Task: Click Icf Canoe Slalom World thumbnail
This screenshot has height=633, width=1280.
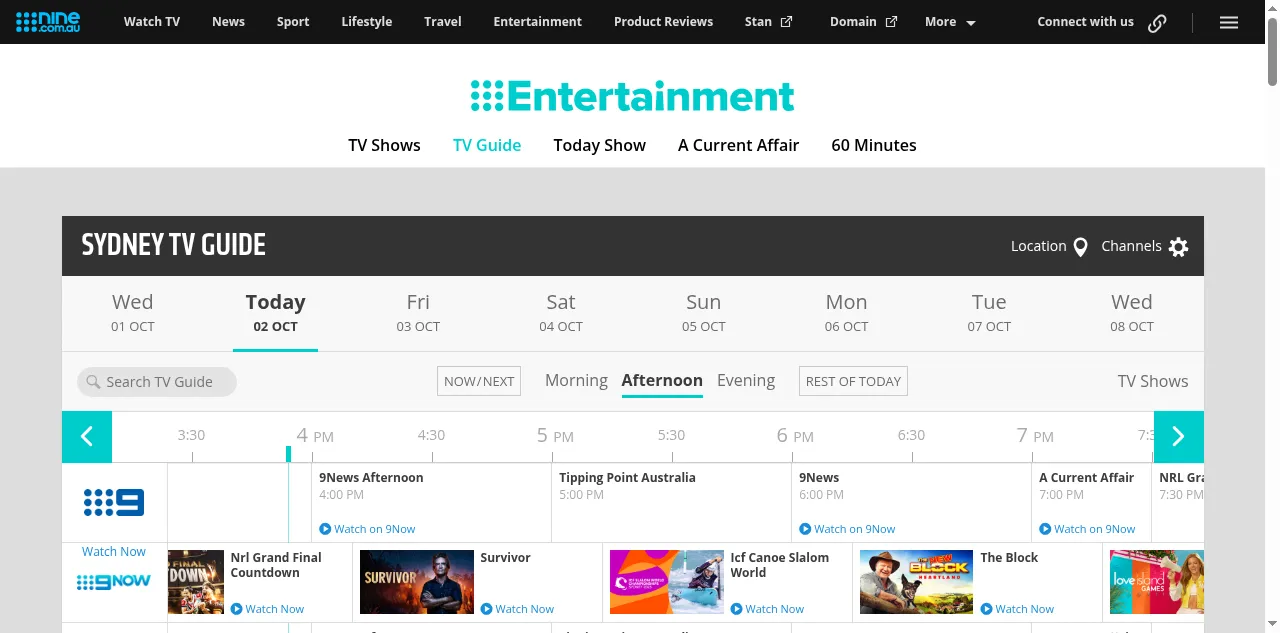Action: coord(667,582)
